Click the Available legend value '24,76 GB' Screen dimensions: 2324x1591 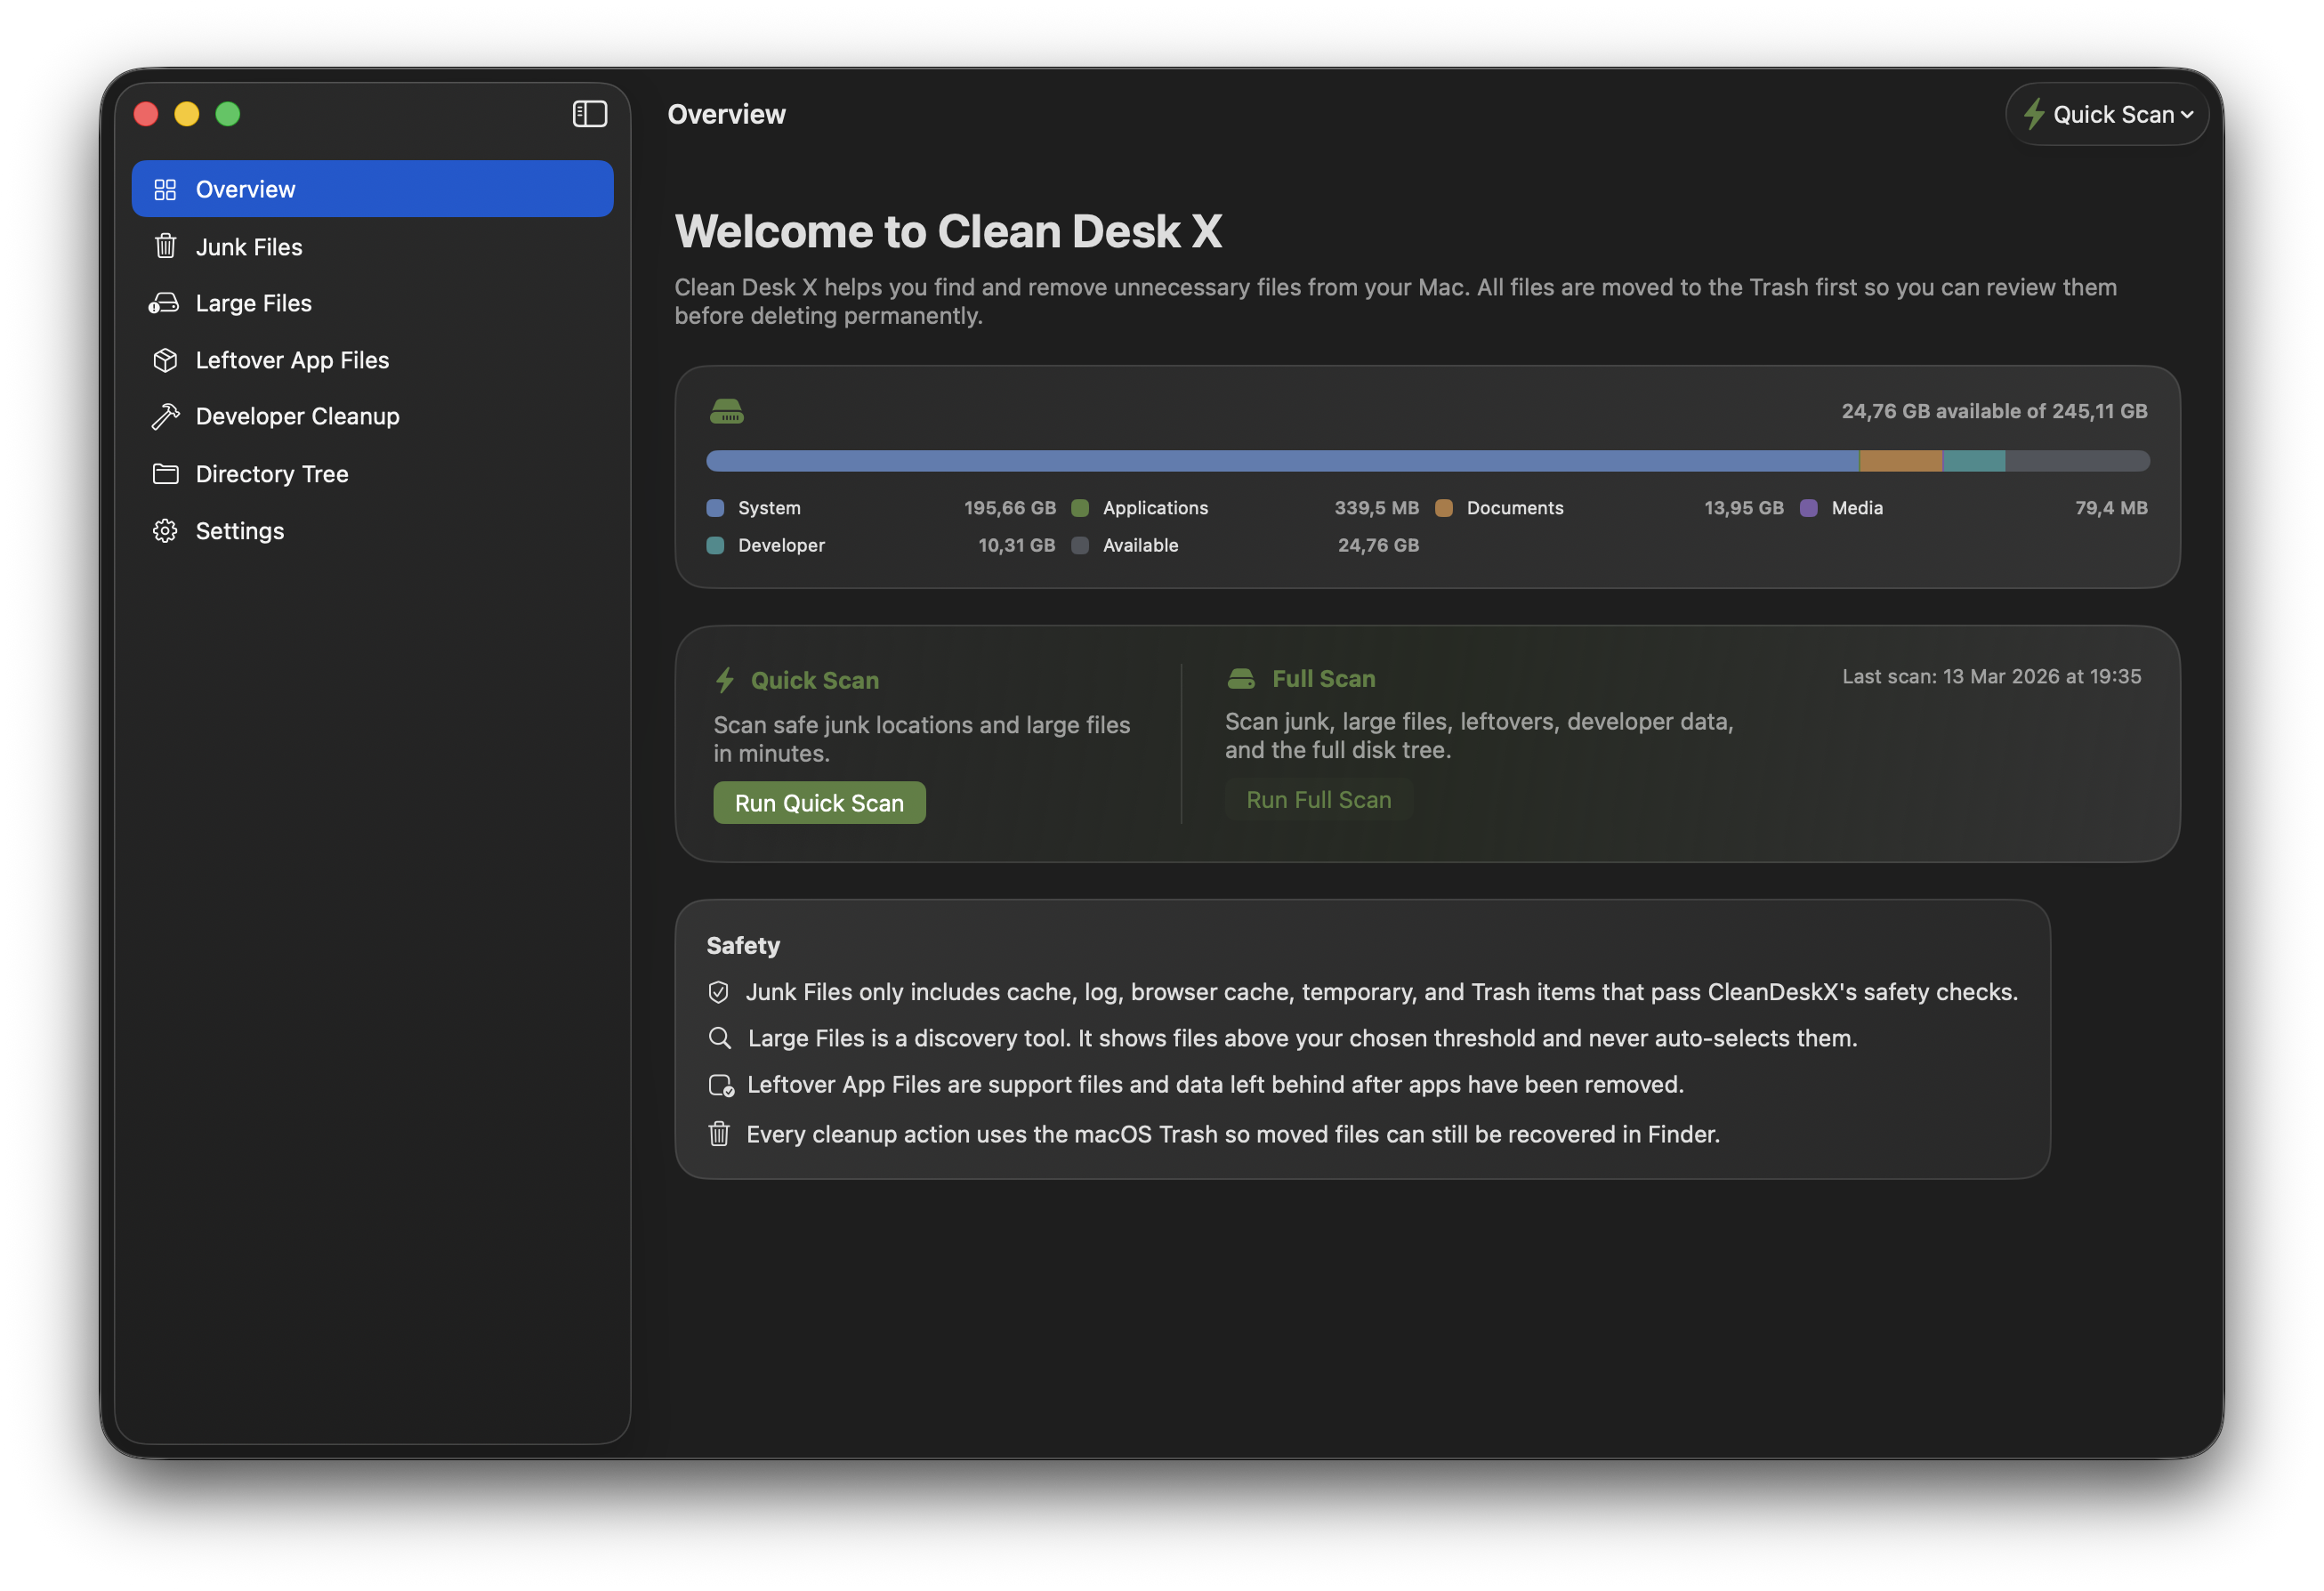1377,545
